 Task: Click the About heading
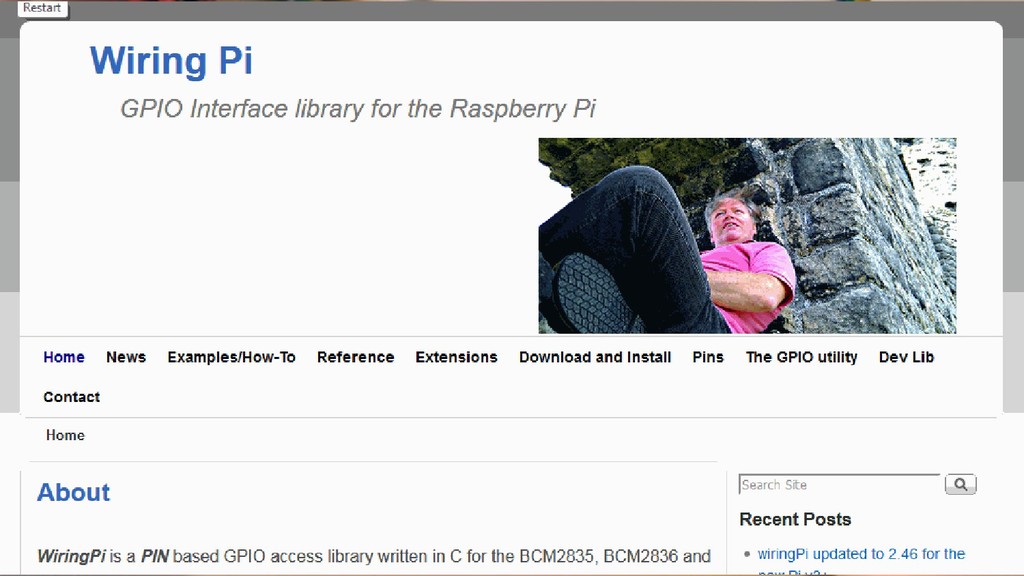tap(73, 492)
